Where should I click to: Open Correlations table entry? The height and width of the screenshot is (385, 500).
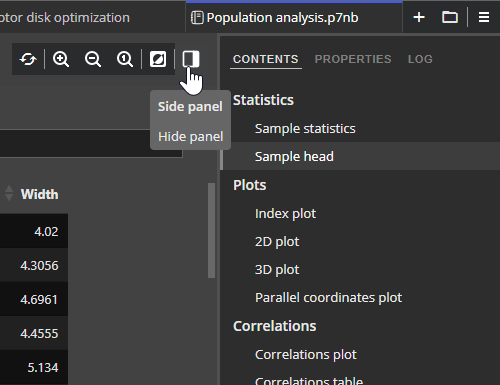309,380
